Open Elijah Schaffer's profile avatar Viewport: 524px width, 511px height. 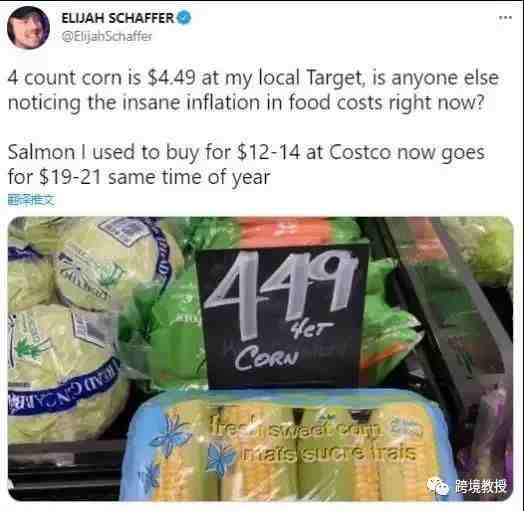(28, 27)
